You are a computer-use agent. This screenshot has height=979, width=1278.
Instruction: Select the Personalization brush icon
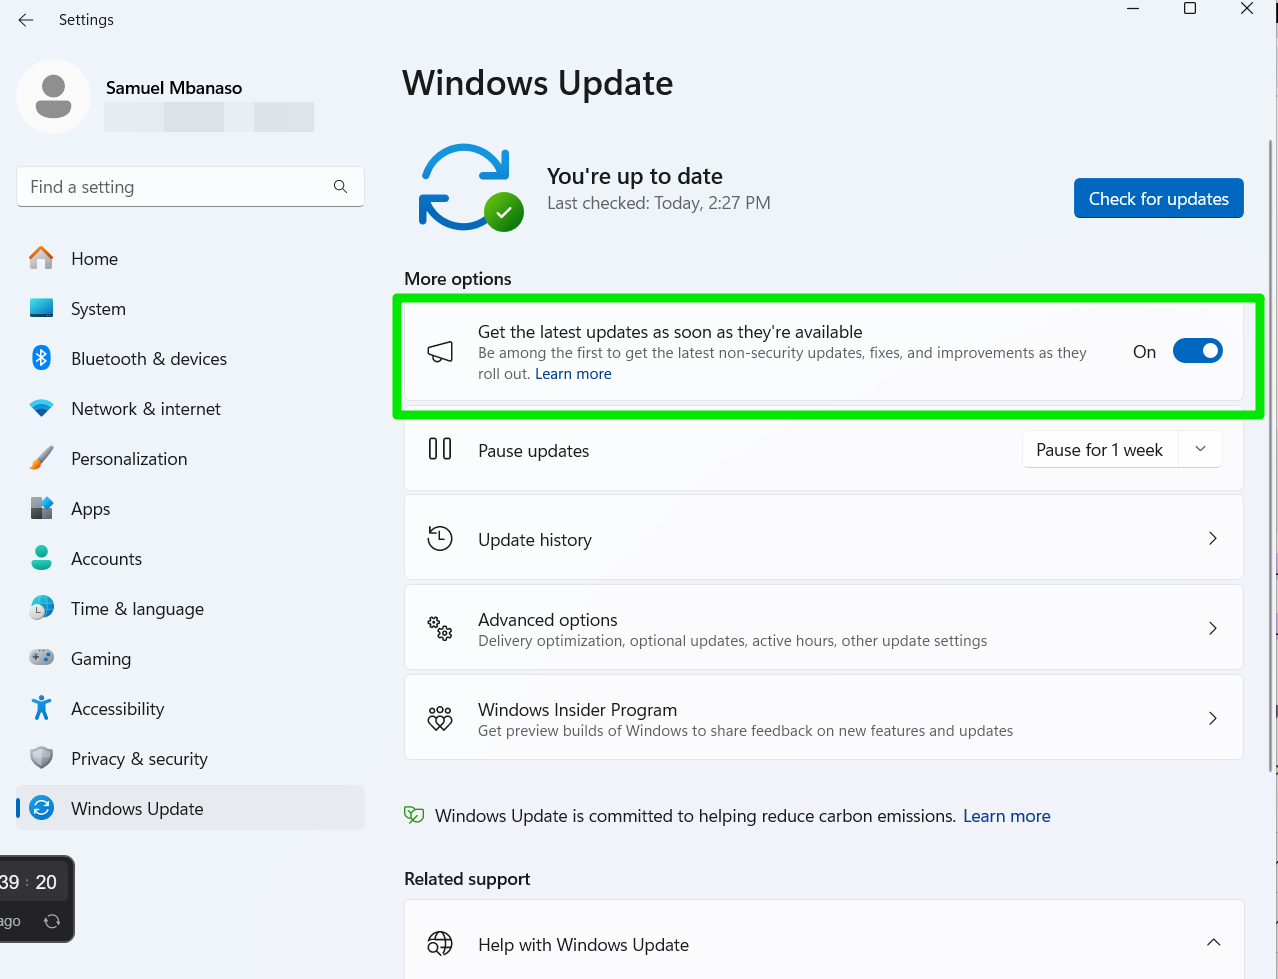40,458
